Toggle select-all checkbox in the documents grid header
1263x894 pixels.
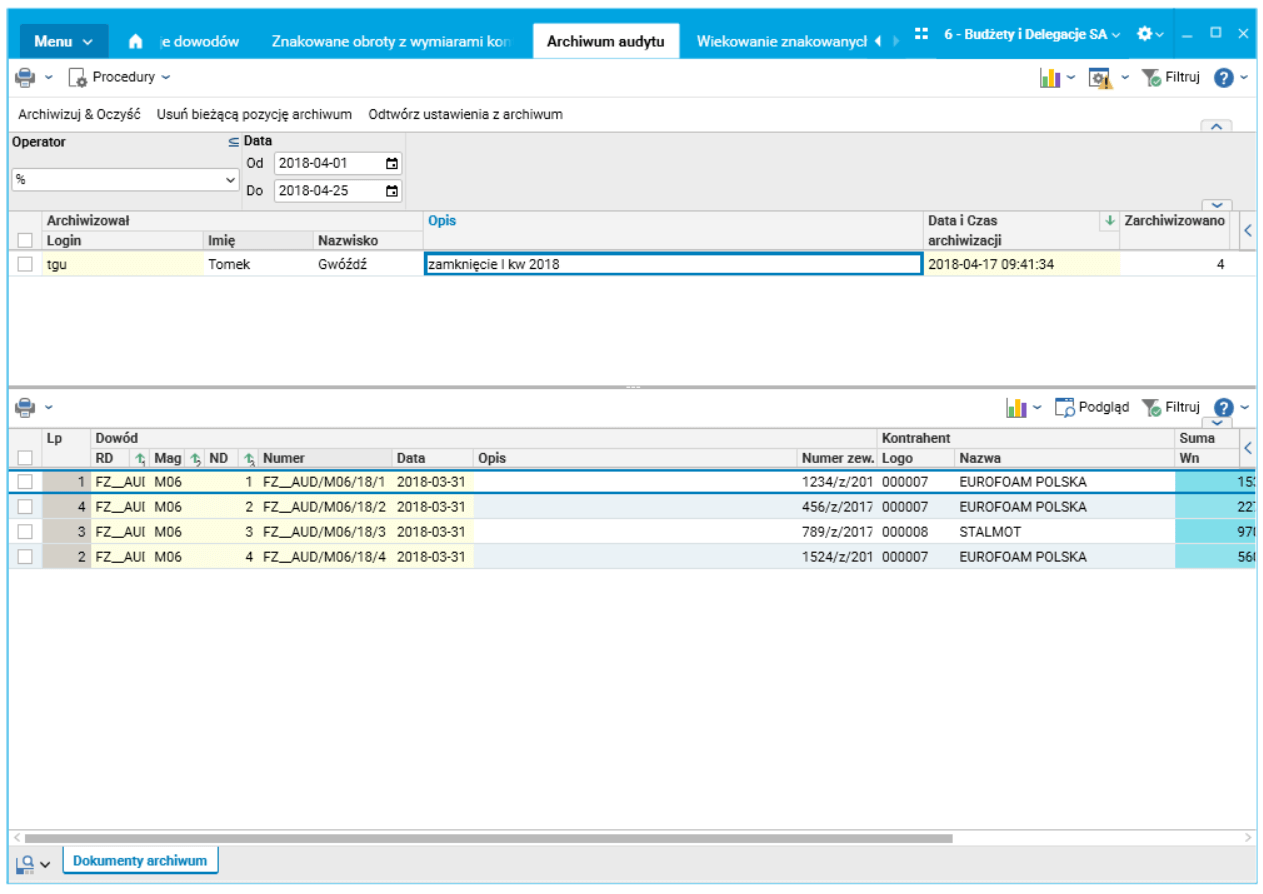pyautogui.click(x=25, y=458)
